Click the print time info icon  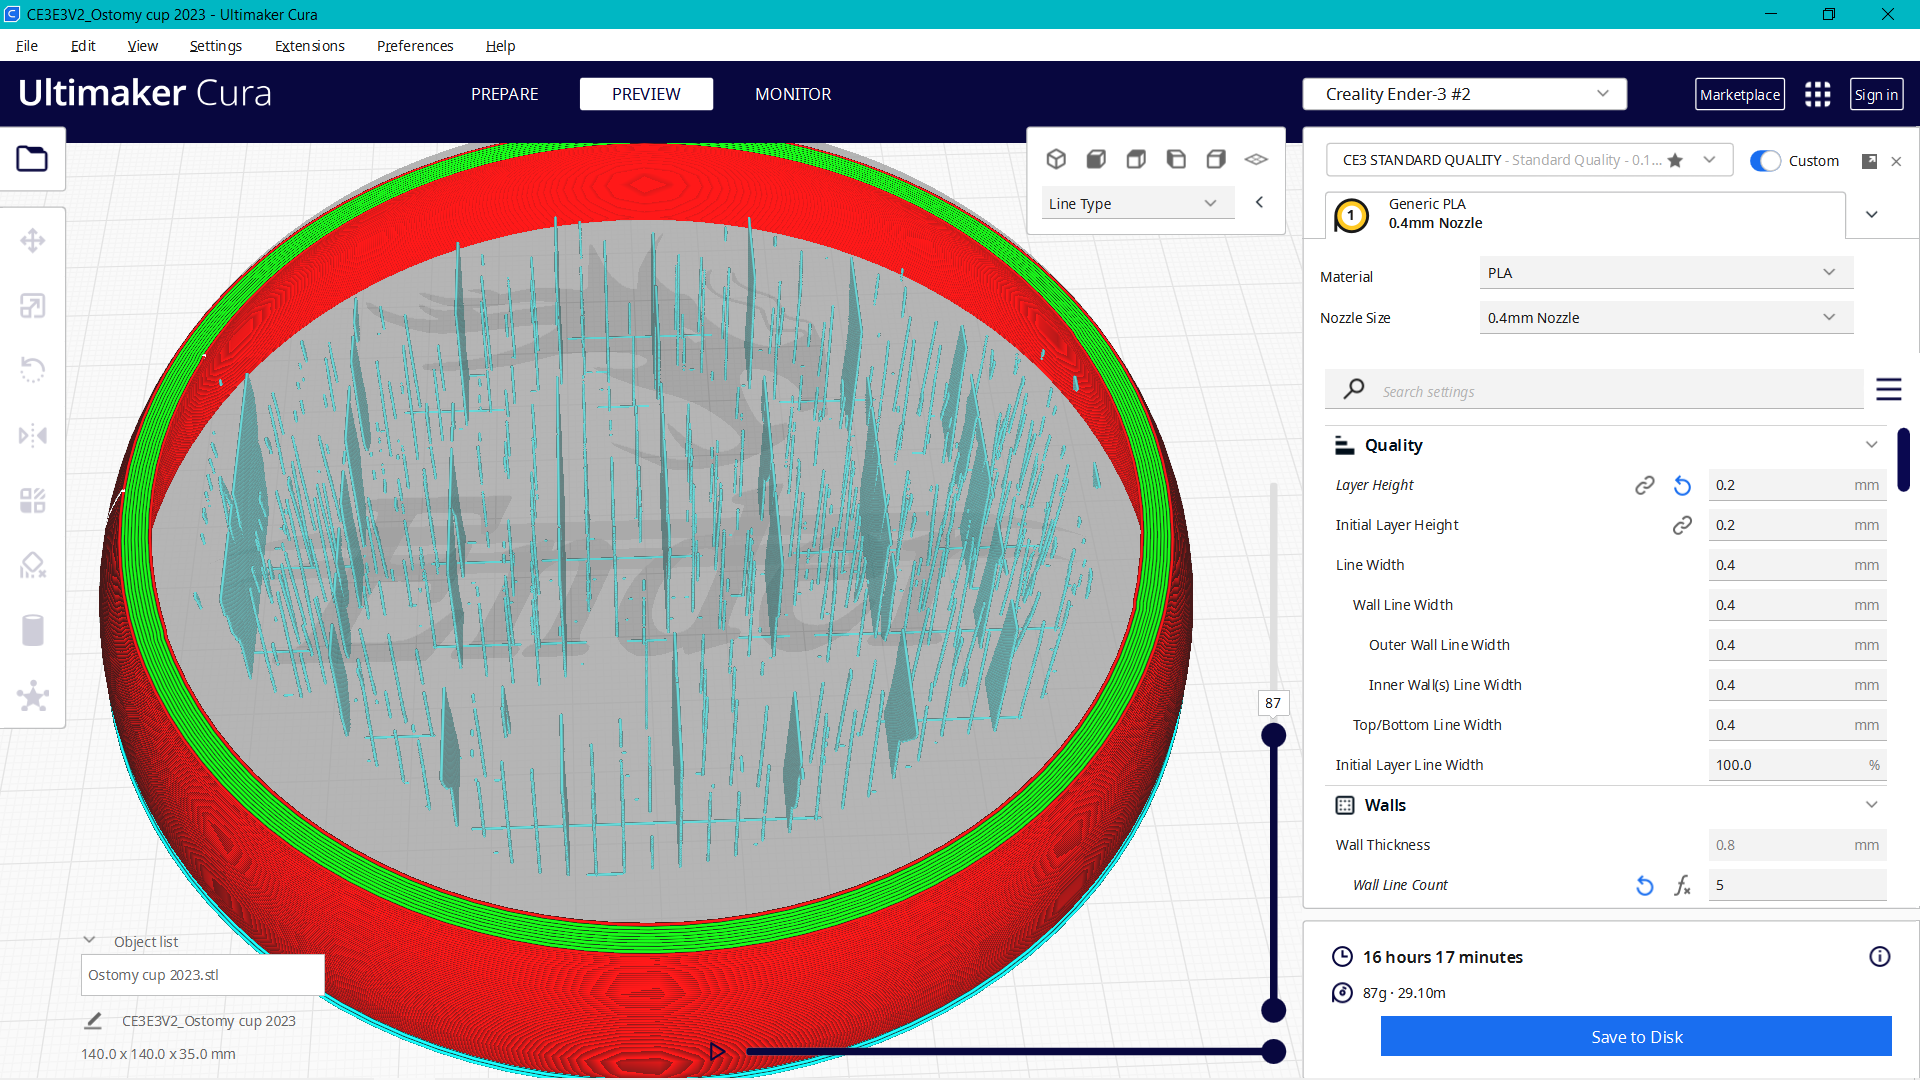[1879, 957]
